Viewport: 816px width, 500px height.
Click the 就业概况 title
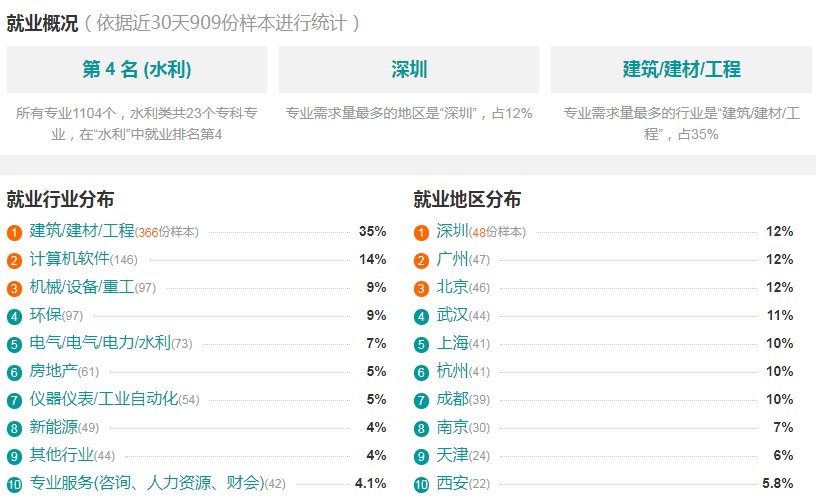click(42, 23)
